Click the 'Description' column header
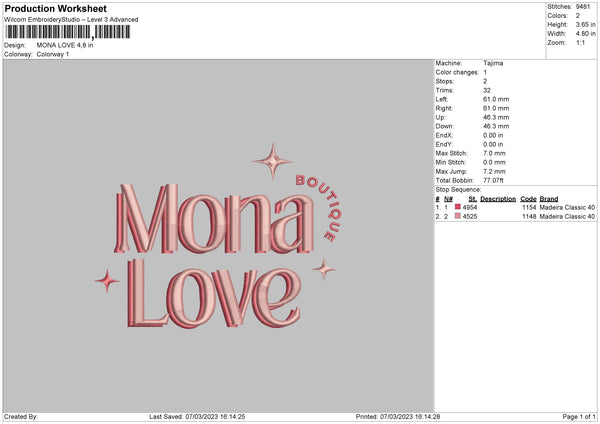 point(498,199)
